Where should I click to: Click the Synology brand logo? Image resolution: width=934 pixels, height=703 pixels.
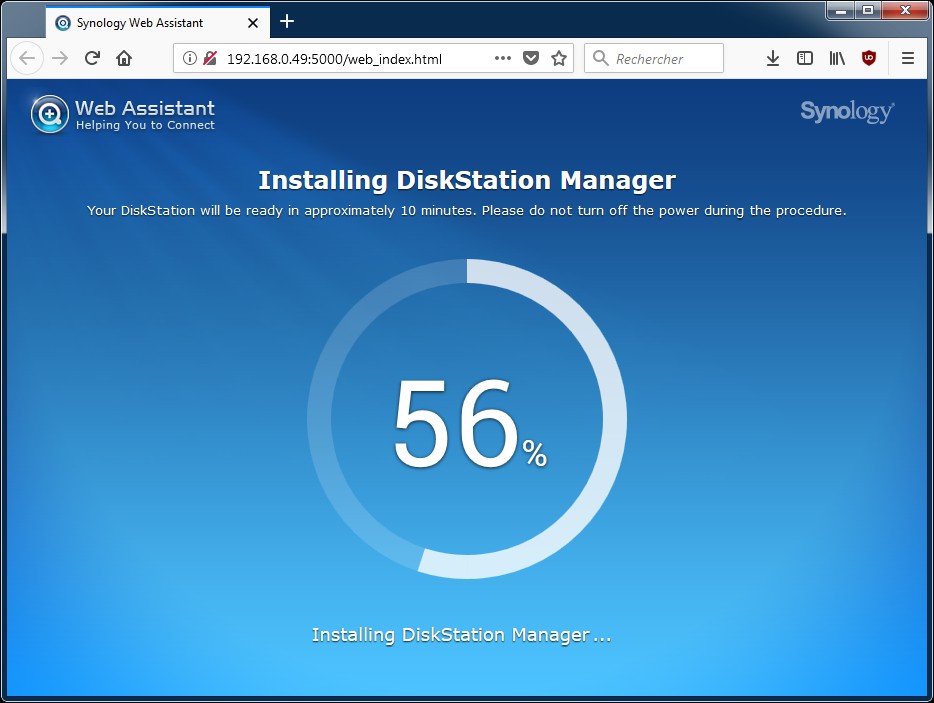click(846, 111)
